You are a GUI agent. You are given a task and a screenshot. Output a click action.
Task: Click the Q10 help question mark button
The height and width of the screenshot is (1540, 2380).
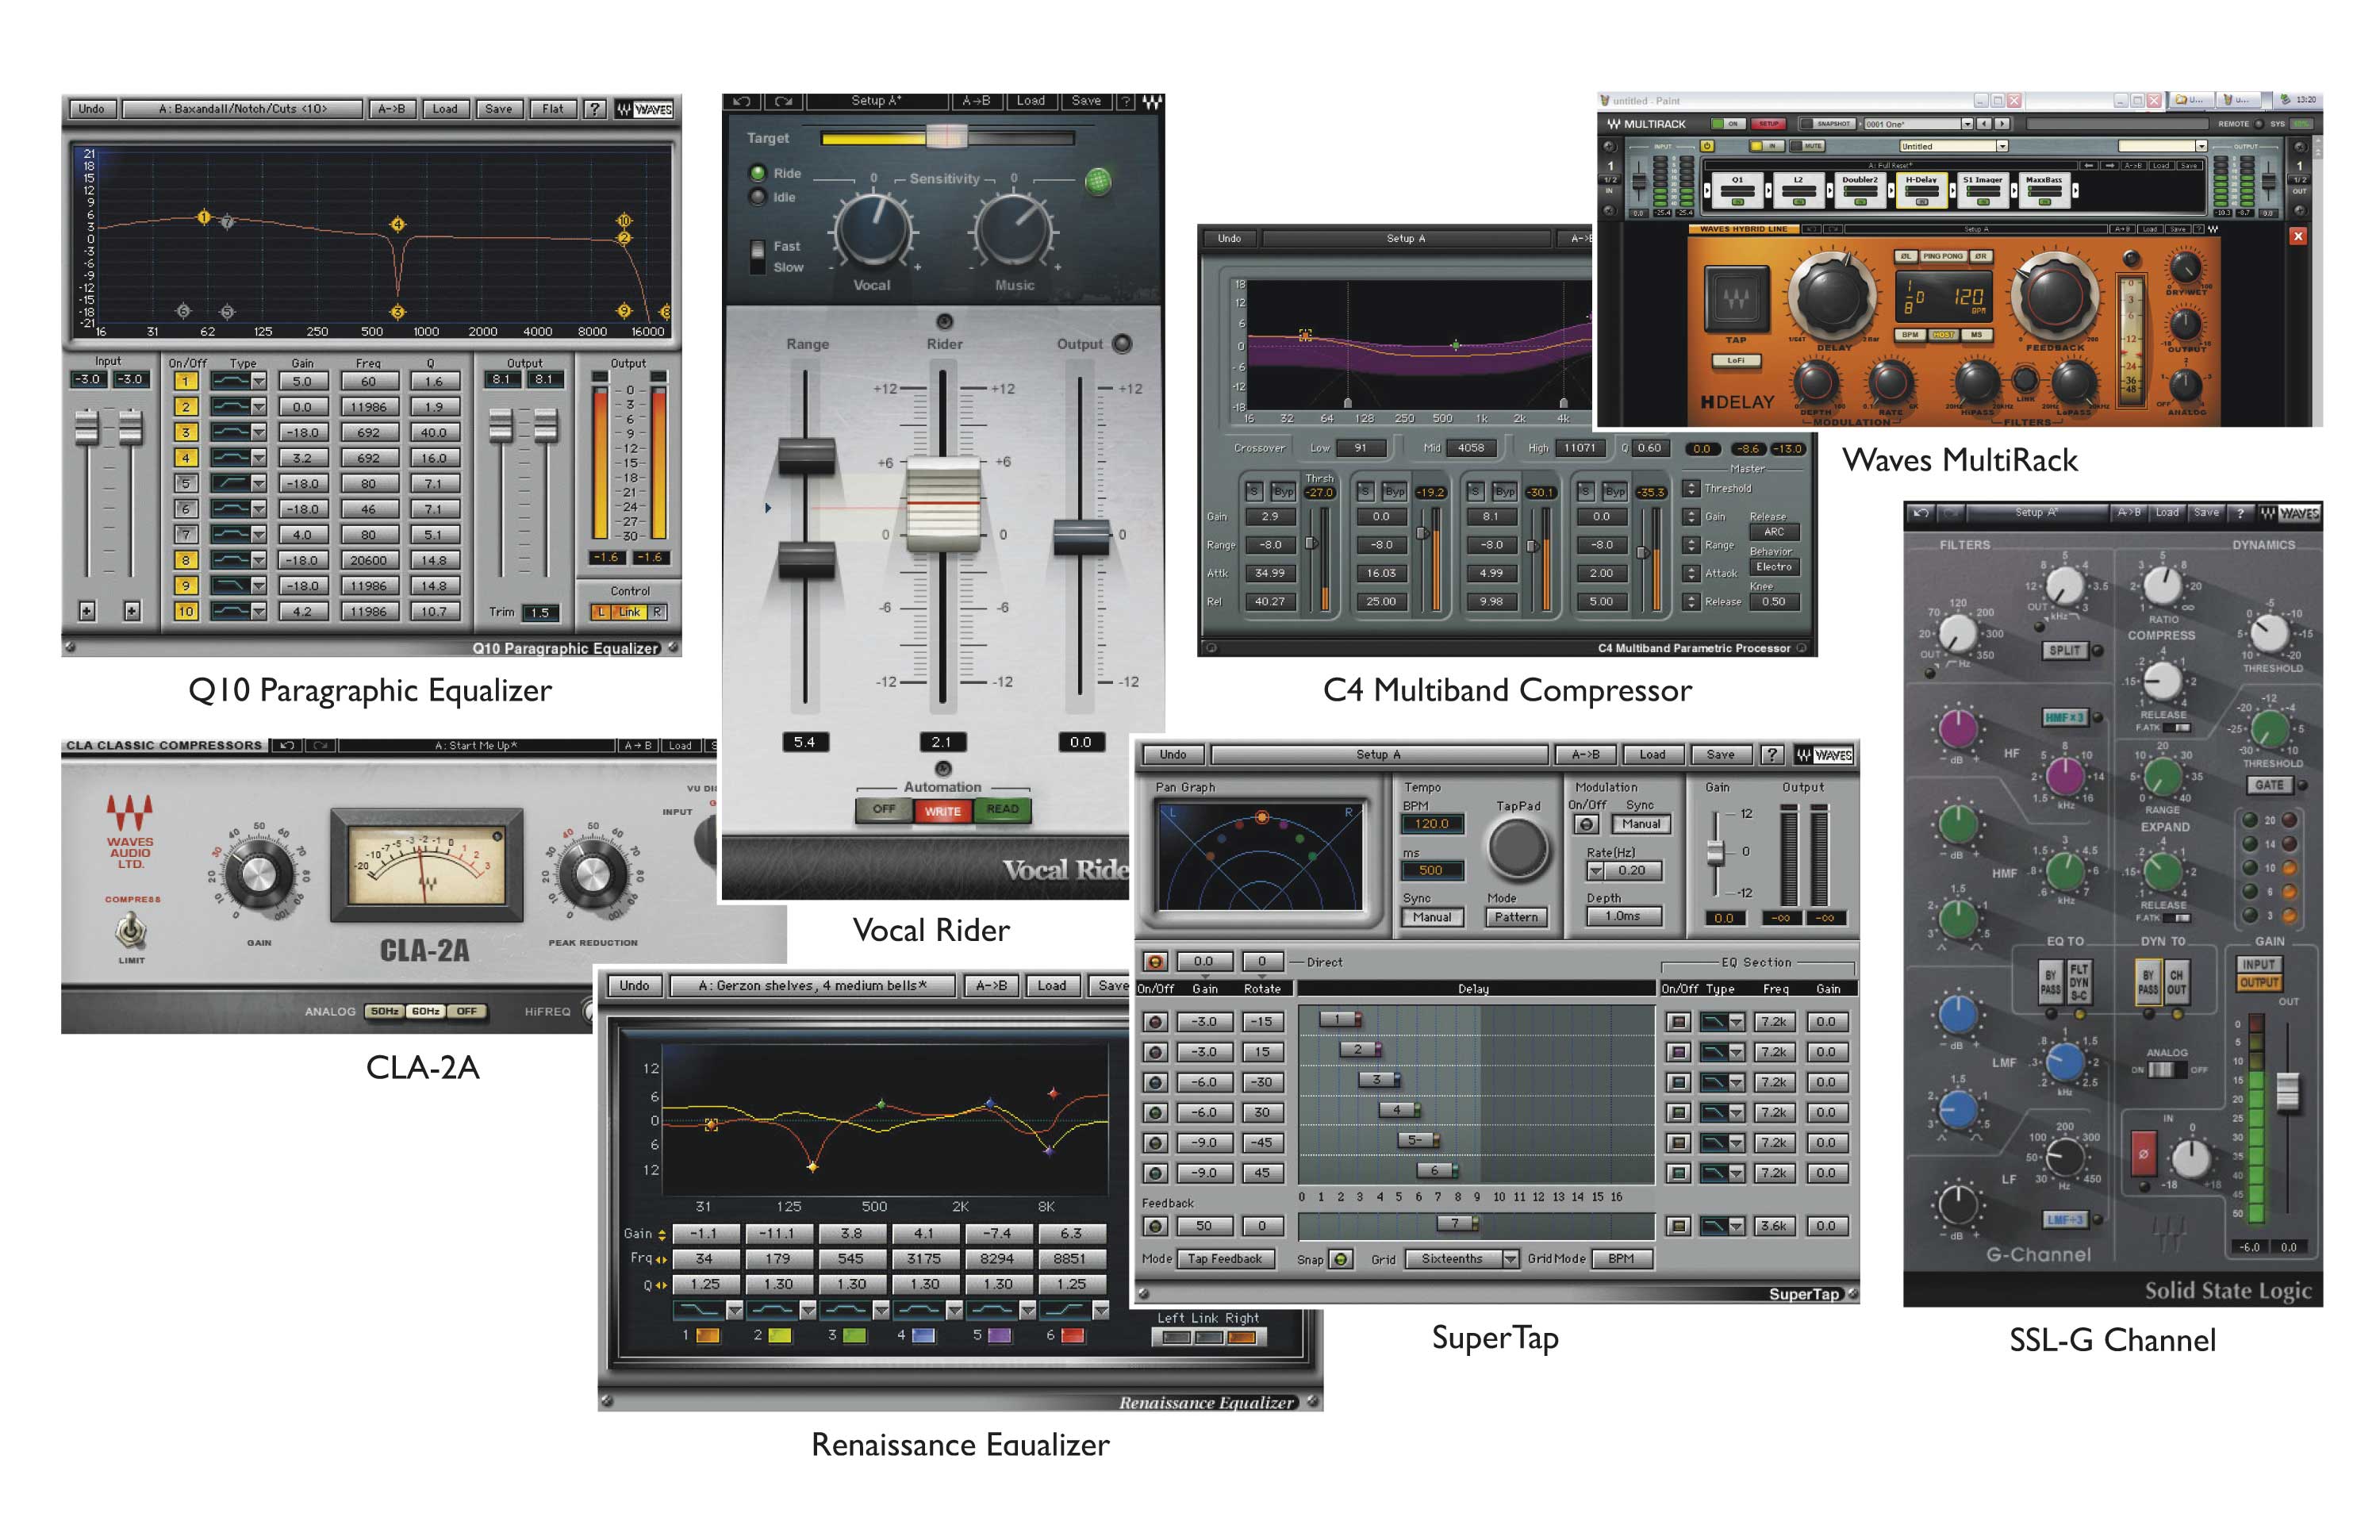pyautogui.click(x=595, y=109)
